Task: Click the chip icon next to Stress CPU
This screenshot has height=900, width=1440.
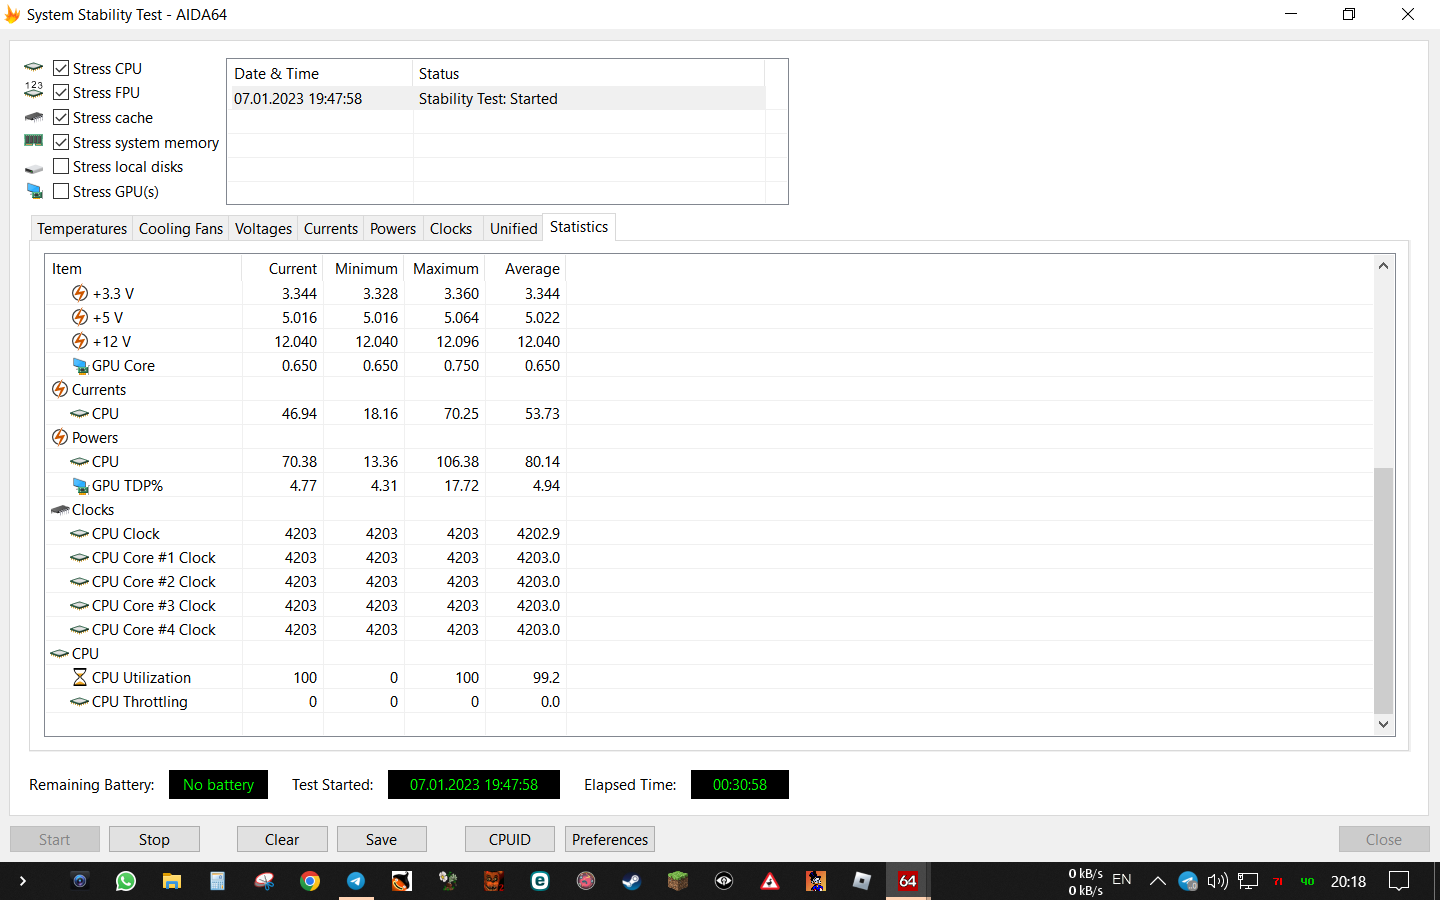Action: [x=34, y=67]
